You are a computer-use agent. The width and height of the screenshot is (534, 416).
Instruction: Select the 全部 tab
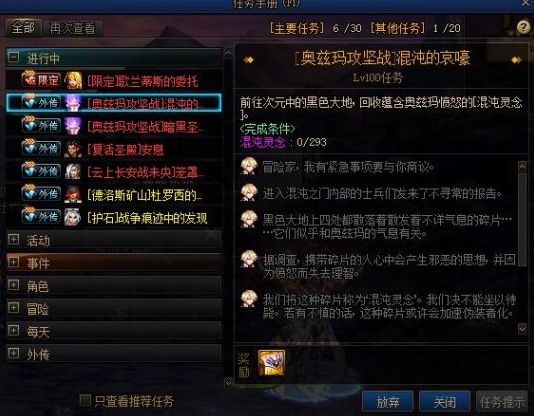(x=23, y=27)
